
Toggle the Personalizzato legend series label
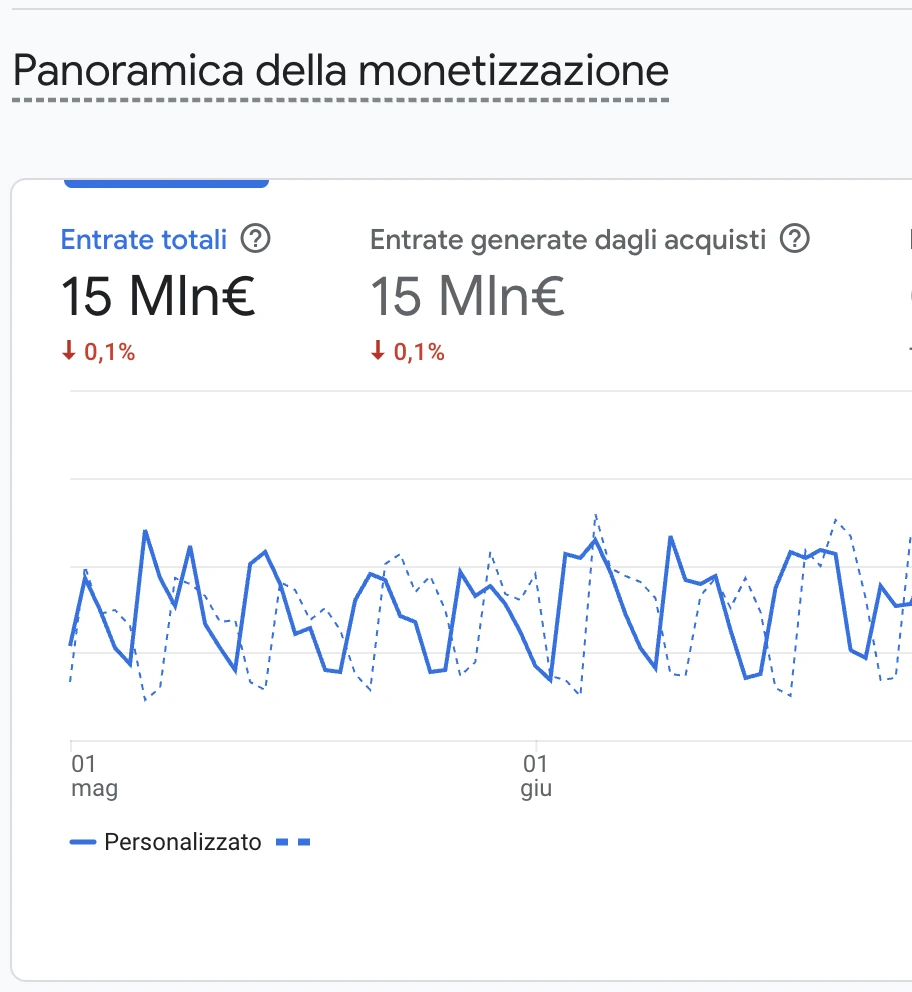coord(182,843)
